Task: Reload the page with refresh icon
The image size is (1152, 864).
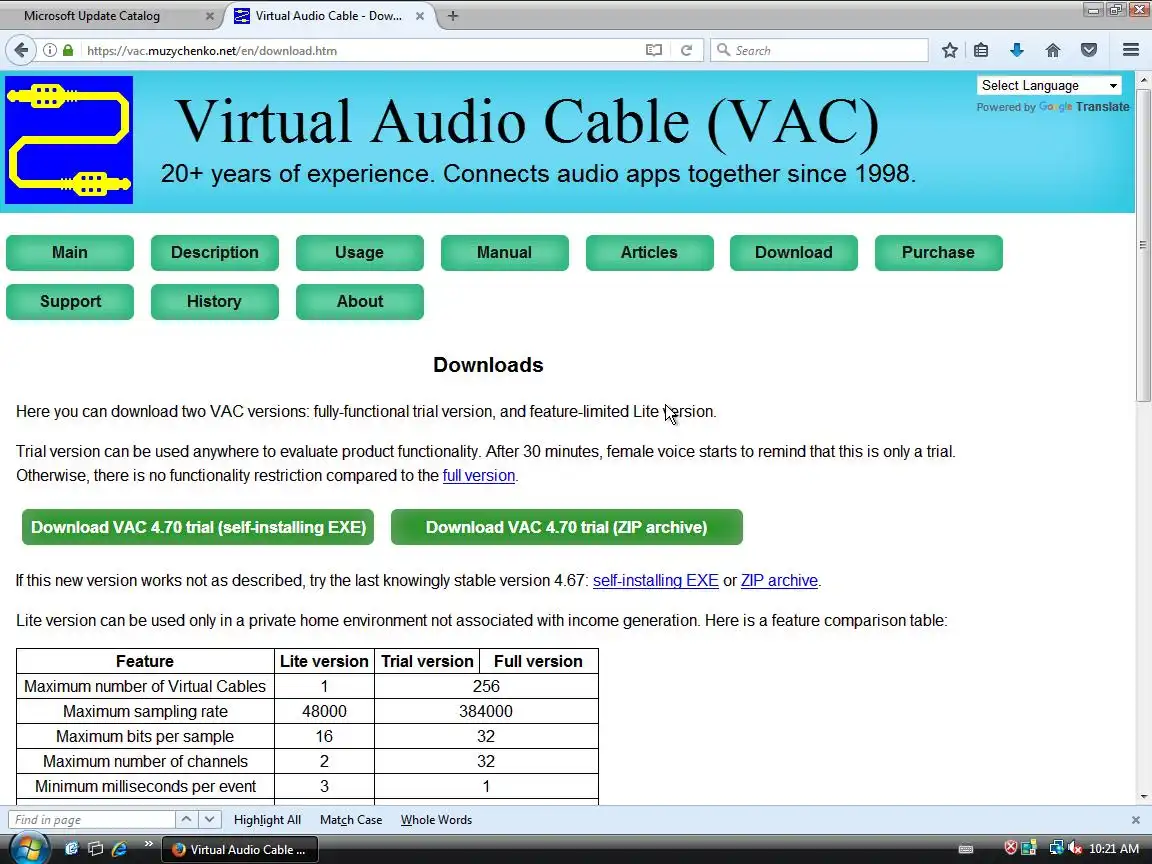Action: 686,50
